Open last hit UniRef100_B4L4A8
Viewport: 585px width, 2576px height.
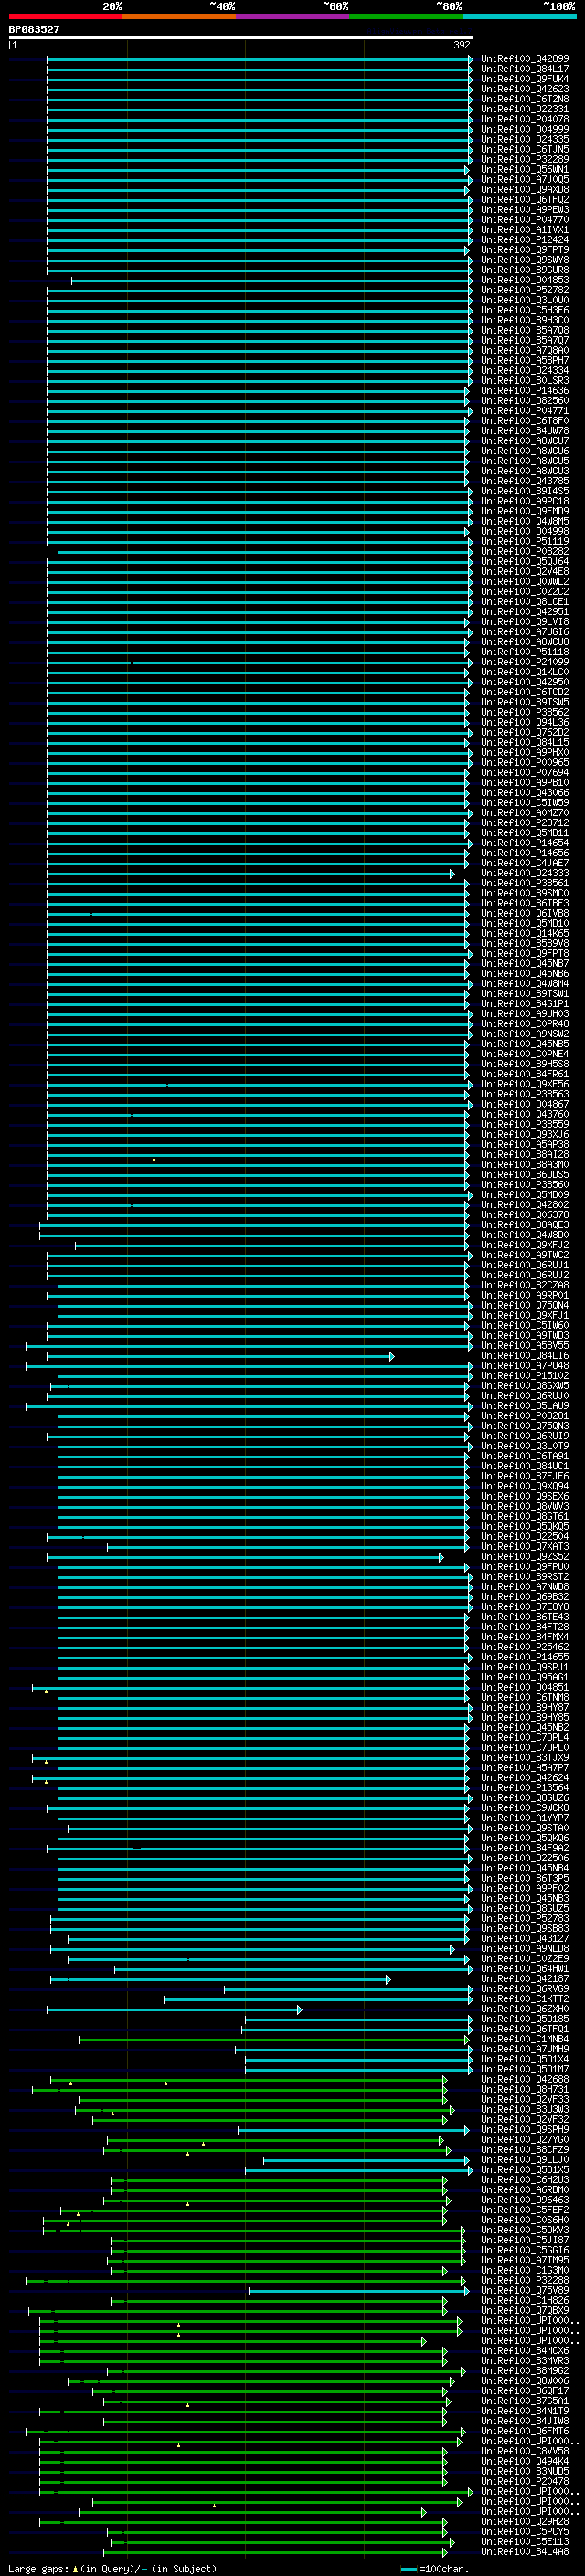tap(524, 2551)
